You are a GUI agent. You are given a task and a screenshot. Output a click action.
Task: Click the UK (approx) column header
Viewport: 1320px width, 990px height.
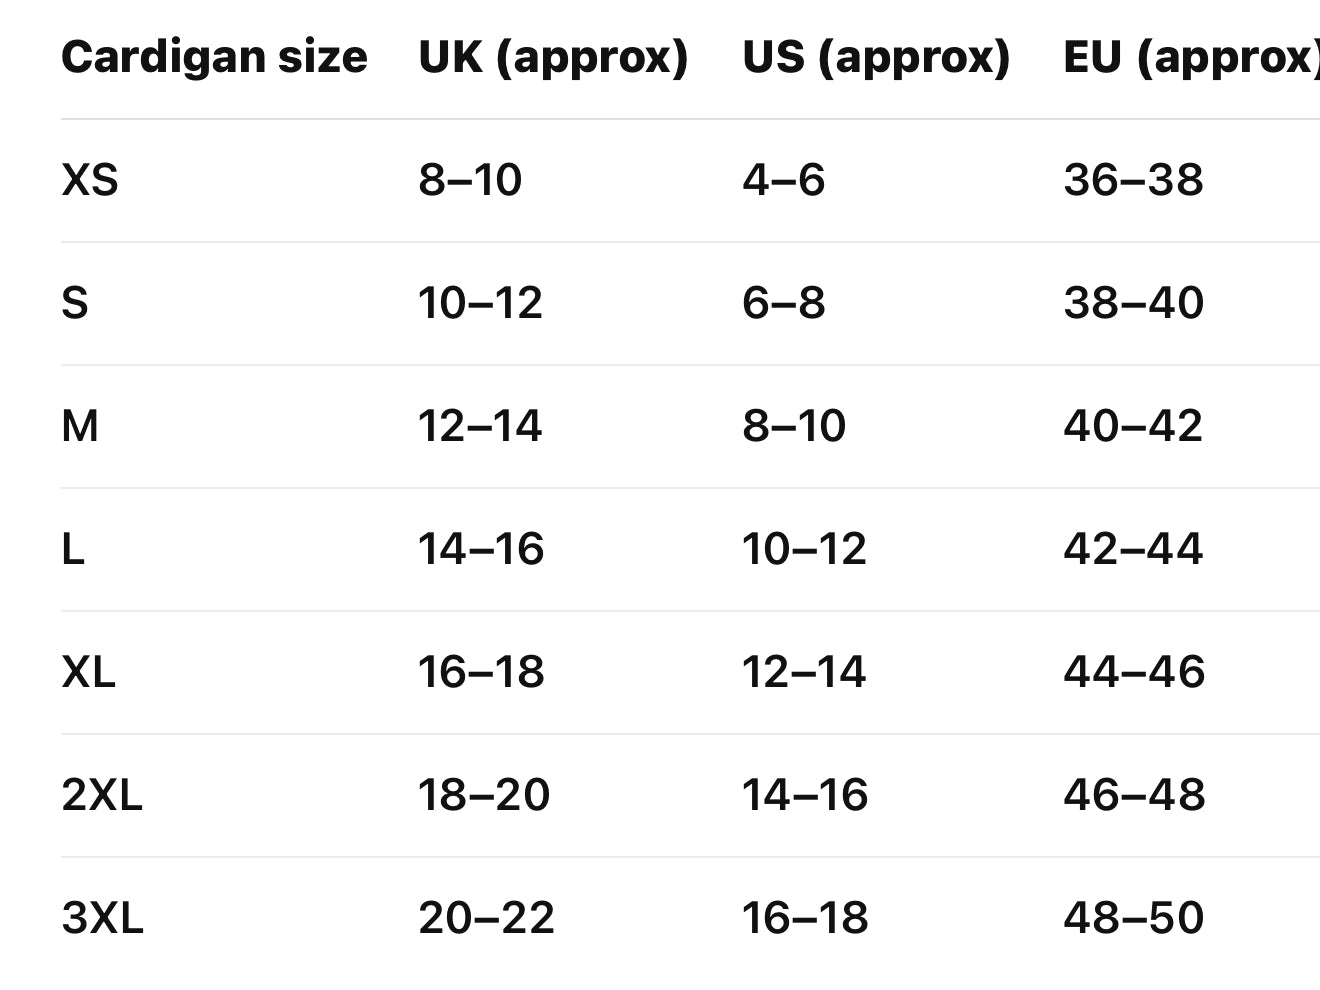pyautogui.click(x=553, y=57)
